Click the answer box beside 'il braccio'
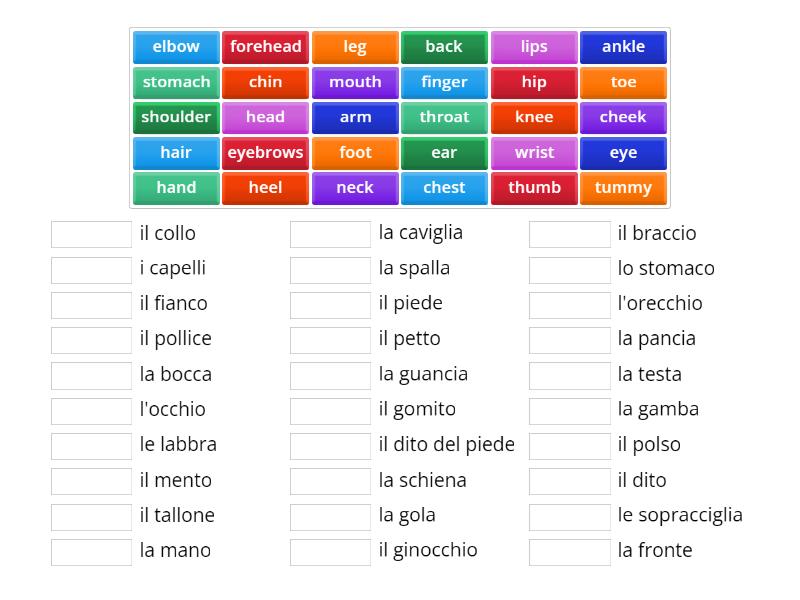The width and height of the screenshot is (800, 600). point(570,233)
